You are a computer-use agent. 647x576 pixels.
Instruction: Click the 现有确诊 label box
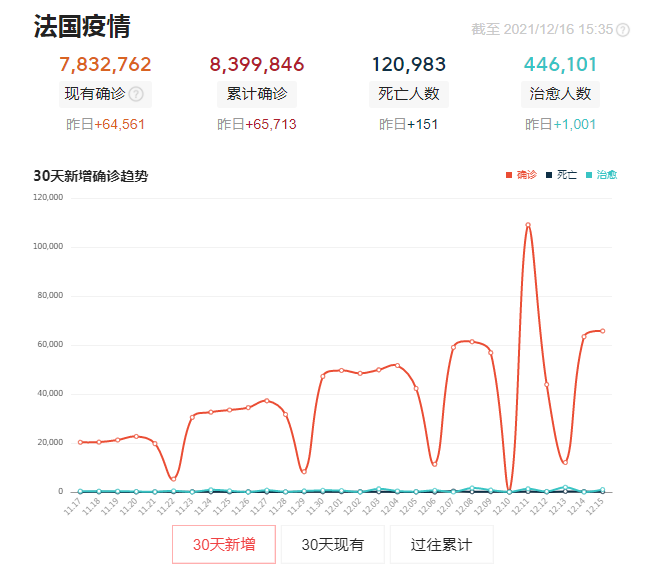105,94
